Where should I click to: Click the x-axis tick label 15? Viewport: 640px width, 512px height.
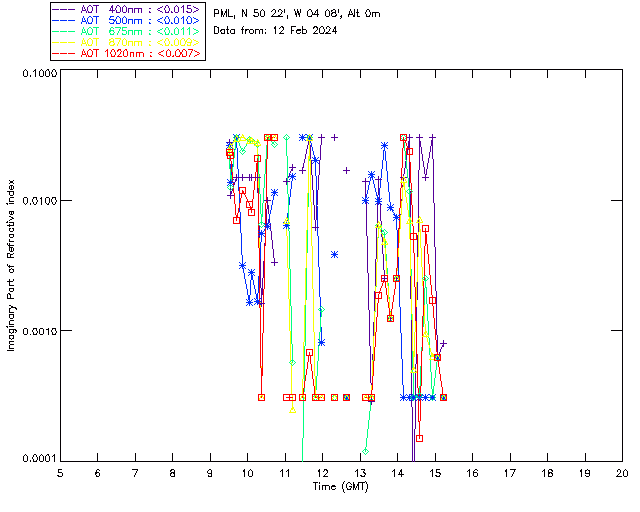(x=435, y=474)
